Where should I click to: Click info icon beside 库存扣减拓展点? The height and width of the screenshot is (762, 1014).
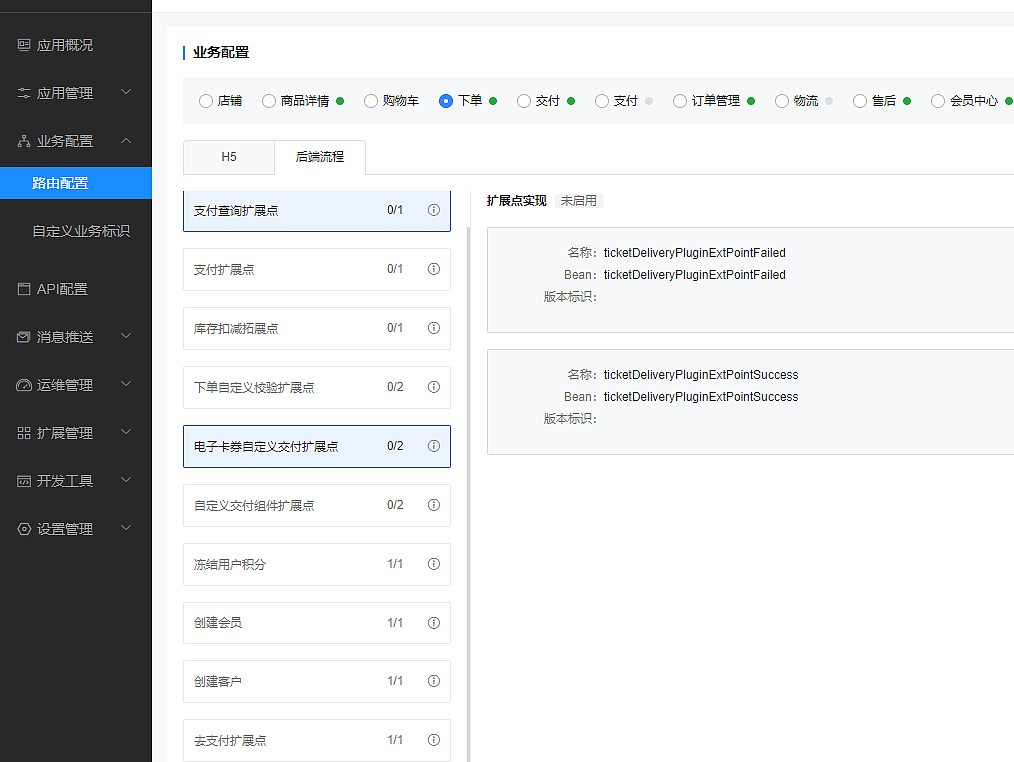(434, 328)
